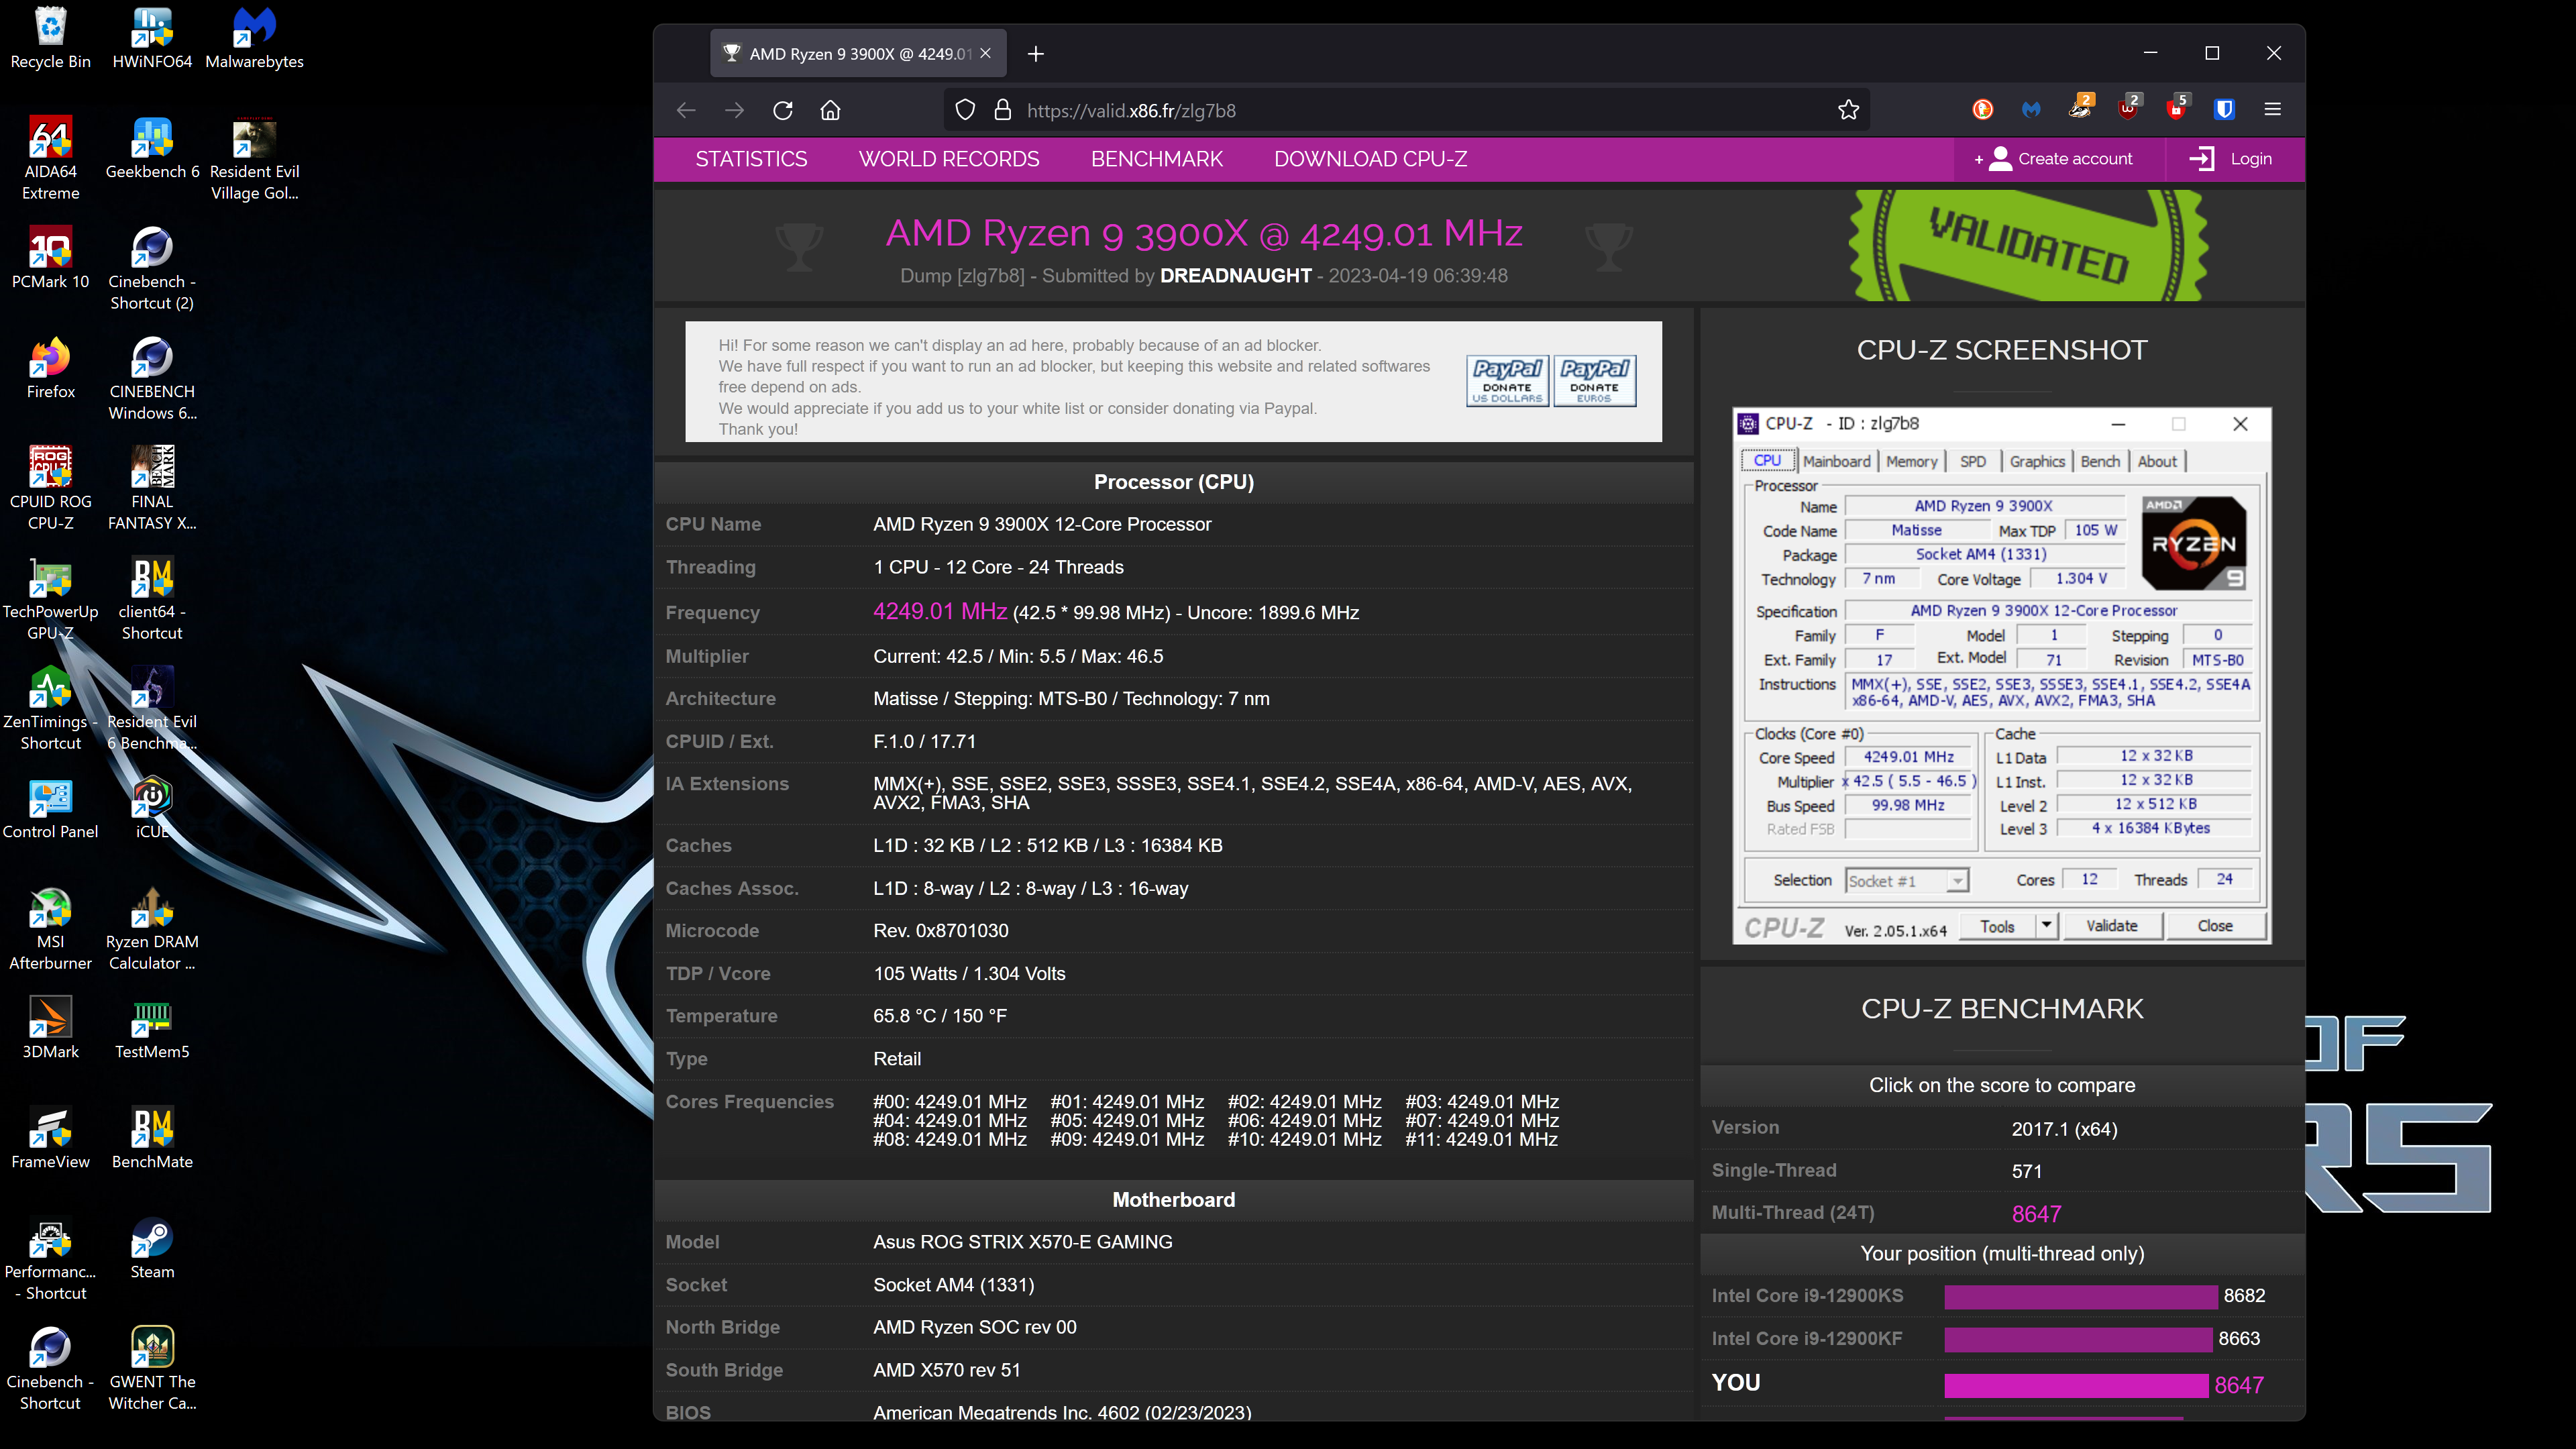Open GWENT The Witcher Card Game icon

pyautogui.click(x=152, y=1369)
